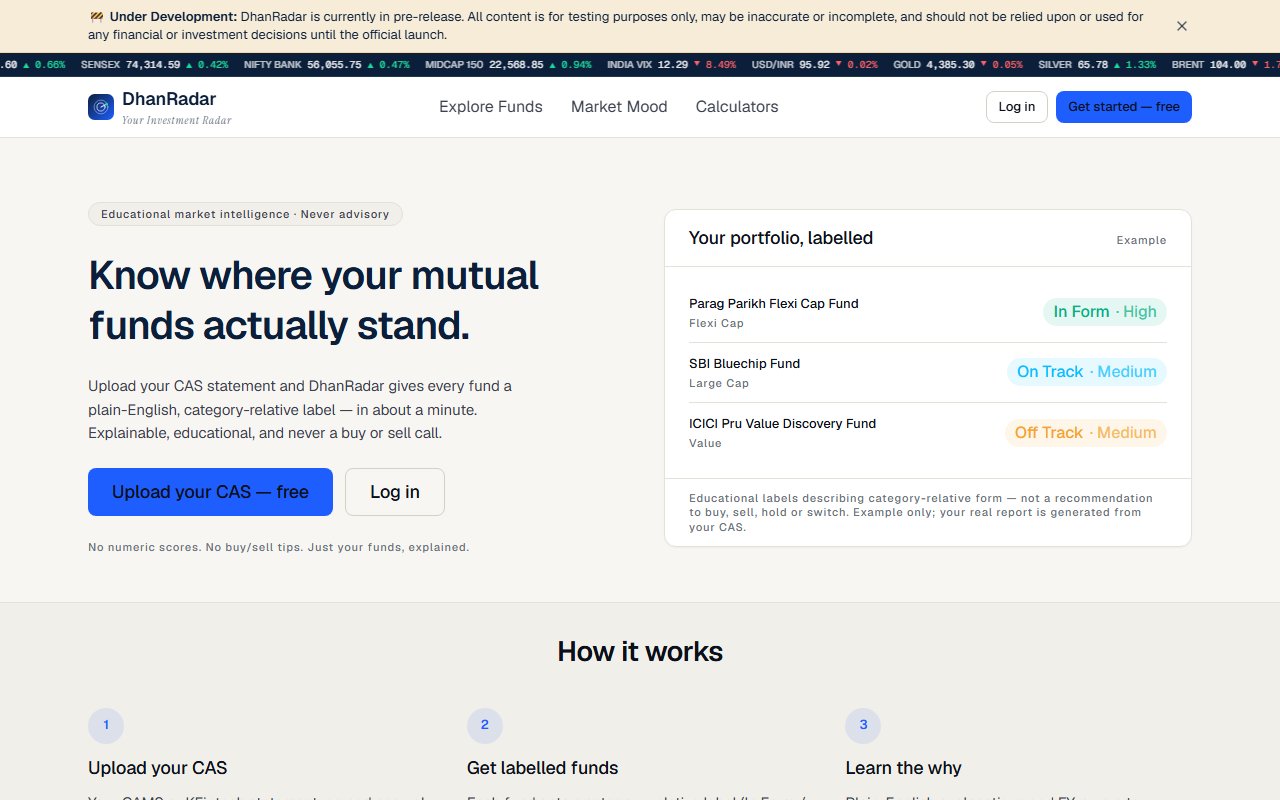Screen dimensions: 1280x800
Task: Click the Educational market intelligence badge
Action: point(245,214)
